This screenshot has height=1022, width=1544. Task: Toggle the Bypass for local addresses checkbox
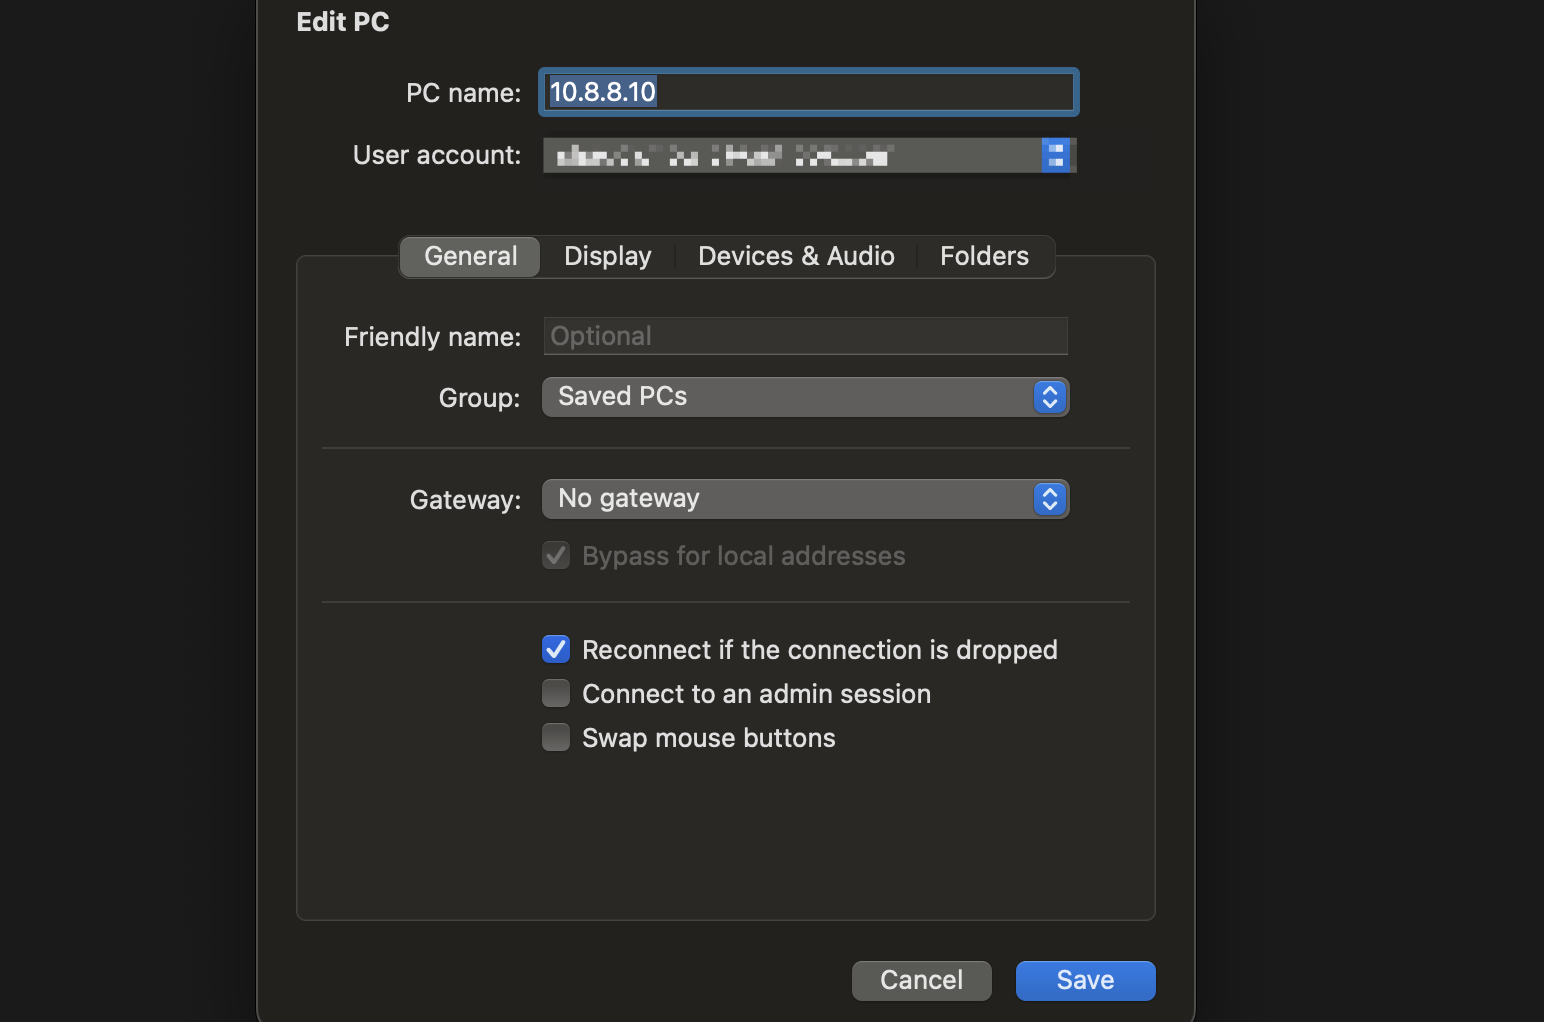click(556, 556)
